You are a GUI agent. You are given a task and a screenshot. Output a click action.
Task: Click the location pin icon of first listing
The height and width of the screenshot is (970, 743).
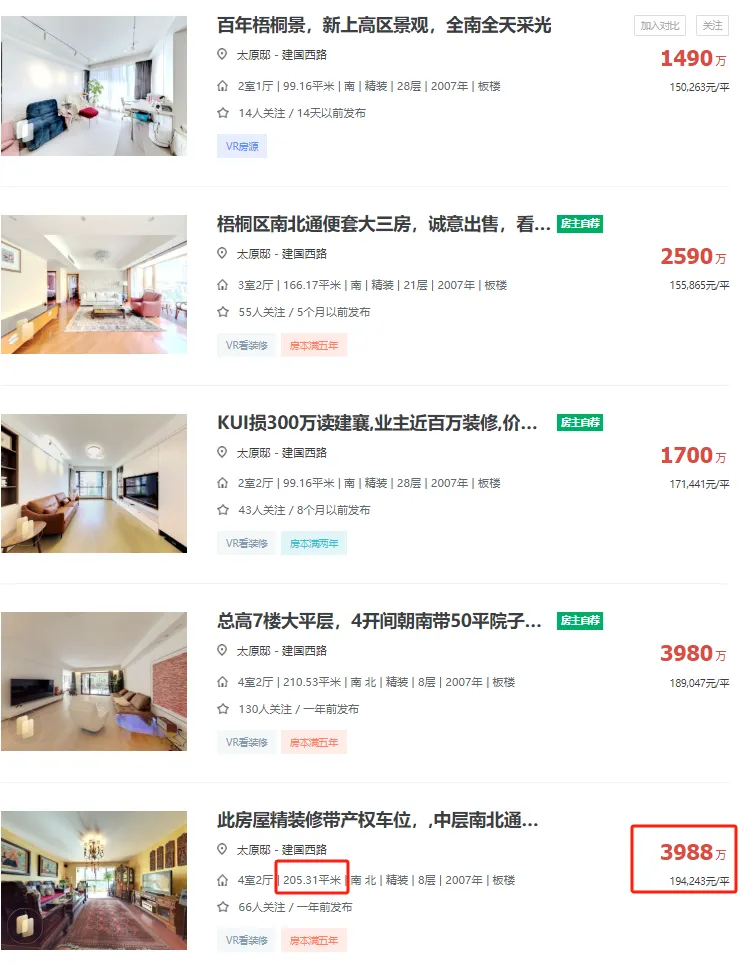pos(222,54)
